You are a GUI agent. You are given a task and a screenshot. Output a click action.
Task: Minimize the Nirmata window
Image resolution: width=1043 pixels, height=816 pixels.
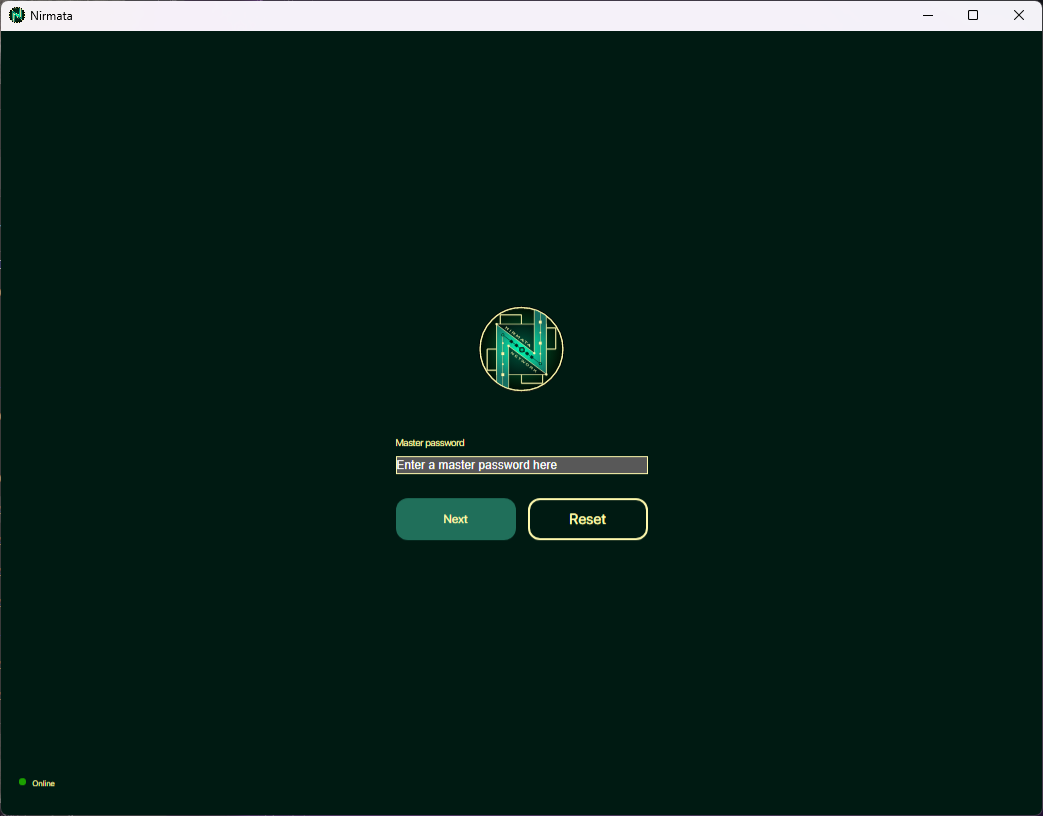tap(927, 15)
